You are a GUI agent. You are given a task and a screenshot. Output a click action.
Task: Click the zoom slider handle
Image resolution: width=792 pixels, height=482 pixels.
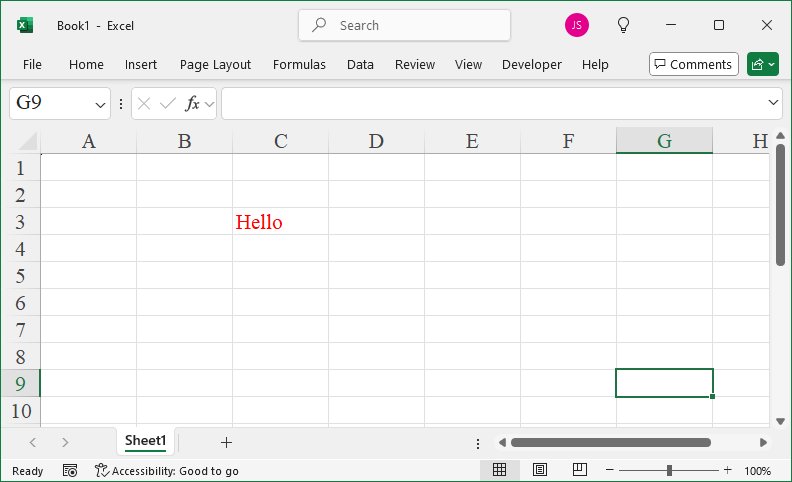pos(669,470)
